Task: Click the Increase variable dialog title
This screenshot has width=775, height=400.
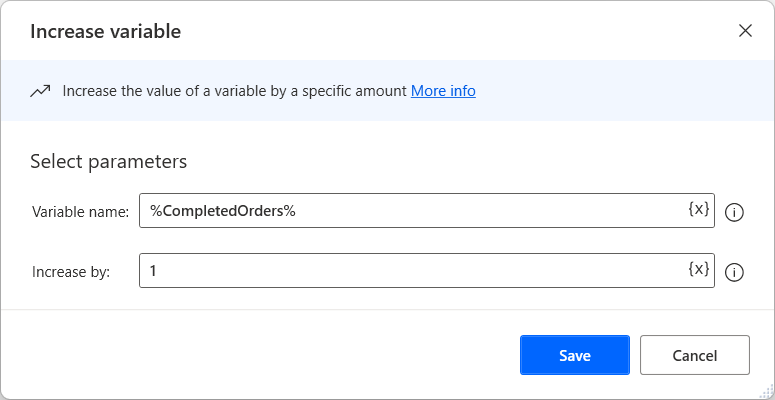Action: pos(105,31)
